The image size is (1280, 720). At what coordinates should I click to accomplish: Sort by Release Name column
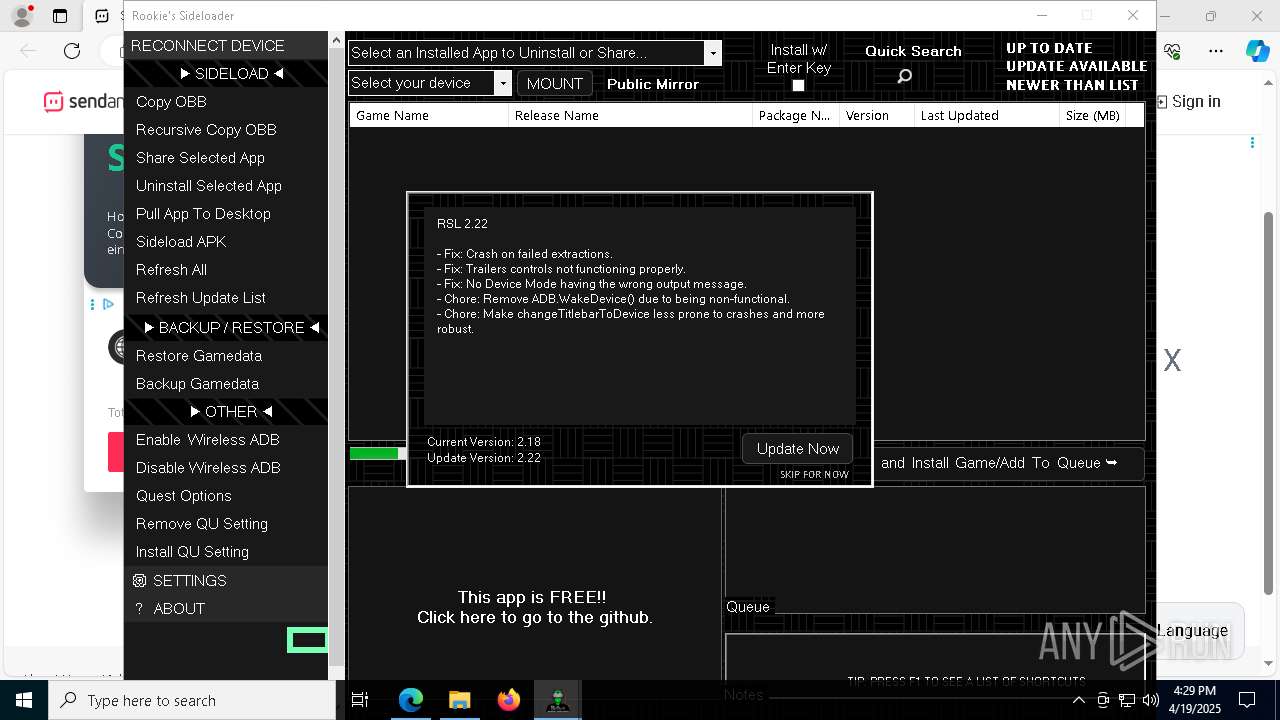click(x=630, y=115)
